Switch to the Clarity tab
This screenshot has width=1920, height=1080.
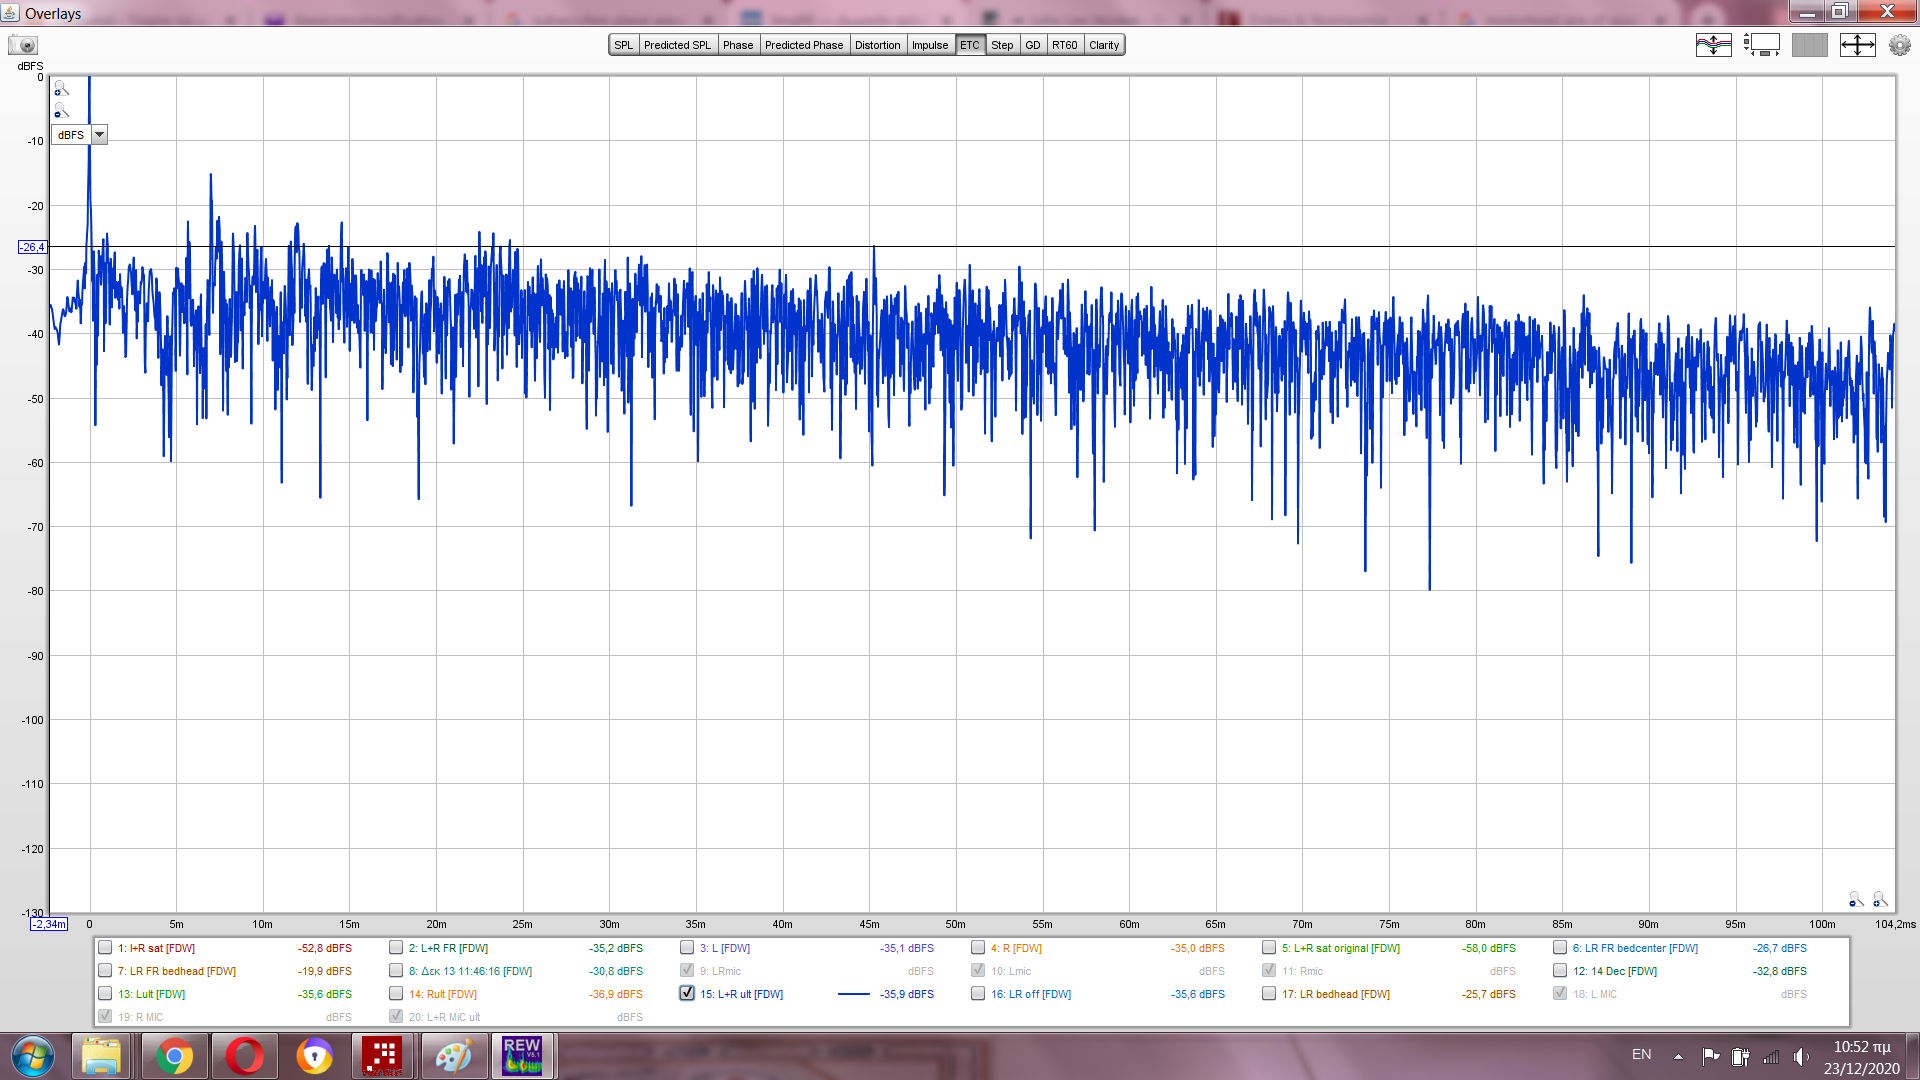(1104, 45)
